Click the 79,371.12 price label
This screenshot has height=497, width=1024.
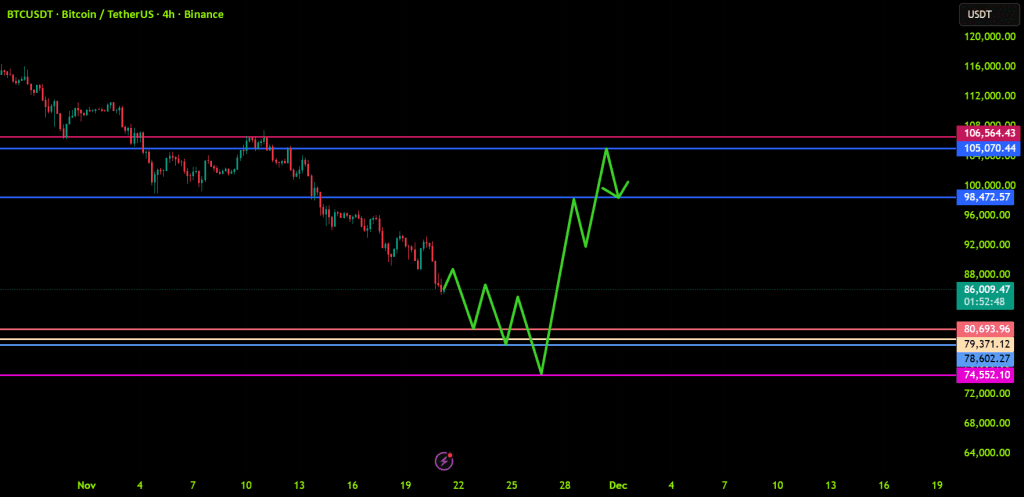click(x=986, y=344)
